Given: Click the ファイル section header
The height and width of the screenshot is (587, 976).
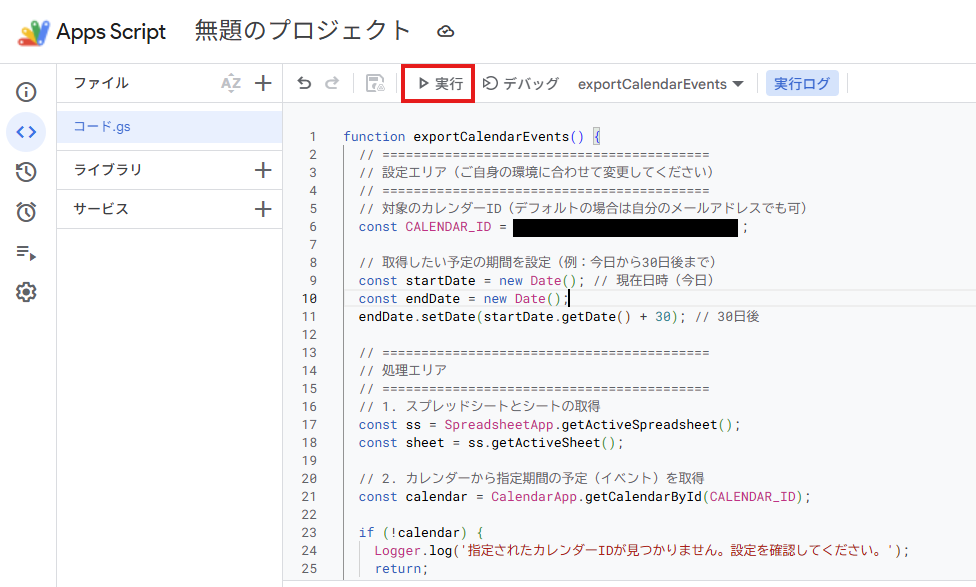Looking at the screenshot, I should click(x=101, y=83).
